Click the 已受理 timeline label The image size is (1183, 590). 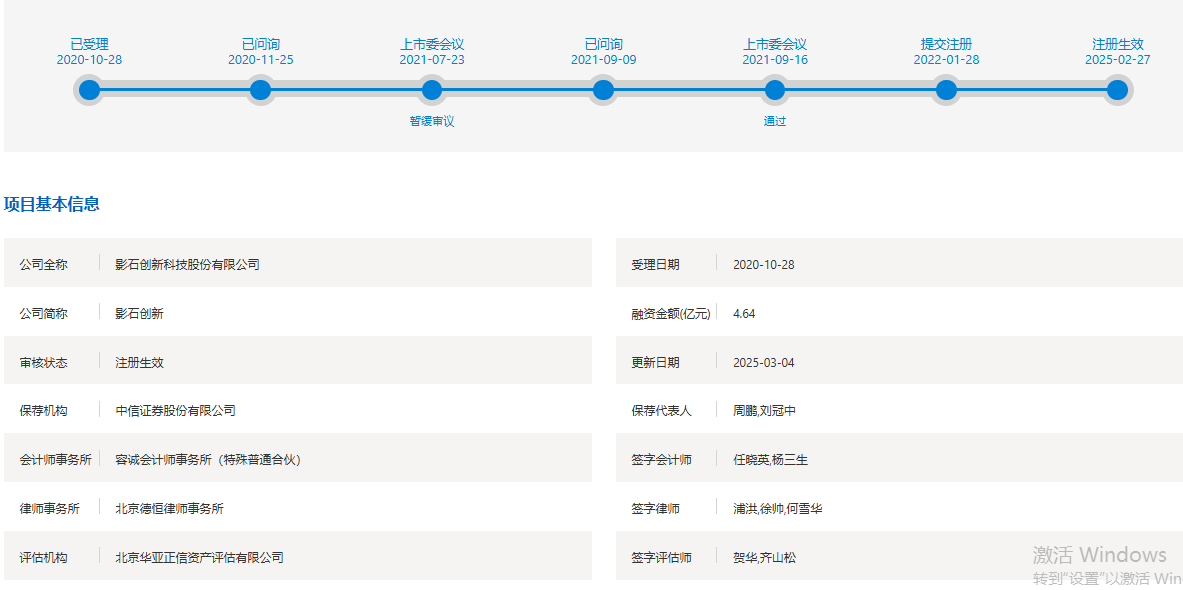tap(89, 45)
